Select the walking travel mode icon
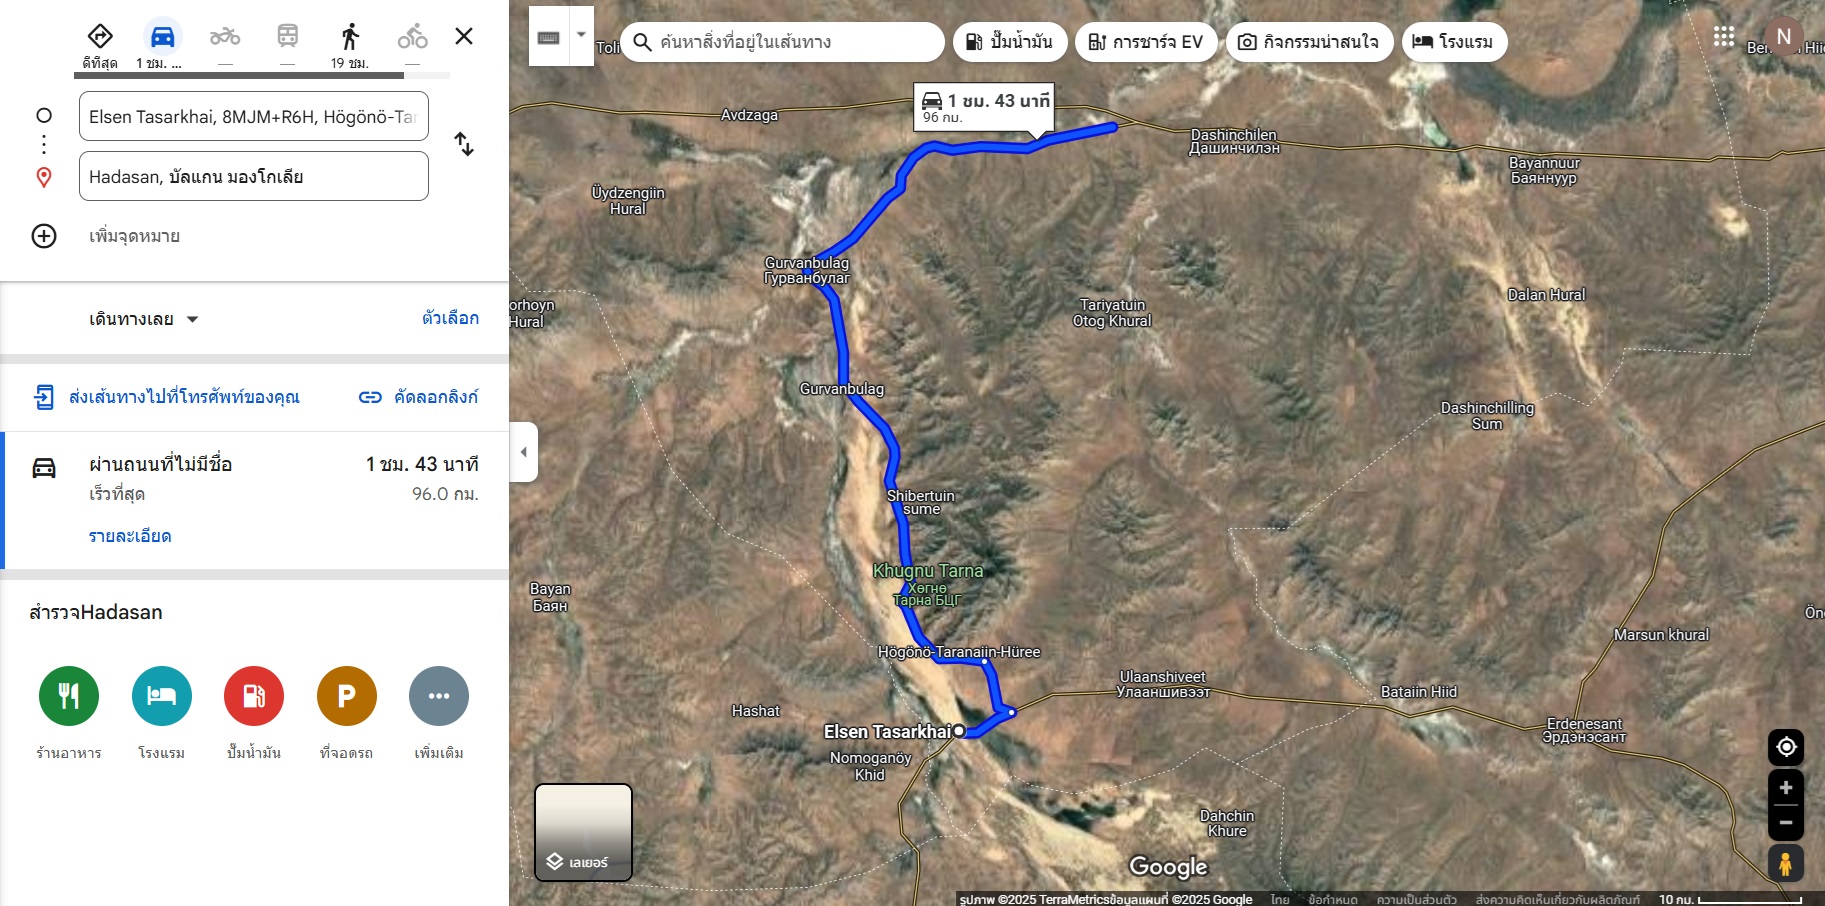The image size is (1825, 906). (x=350, y=37)
